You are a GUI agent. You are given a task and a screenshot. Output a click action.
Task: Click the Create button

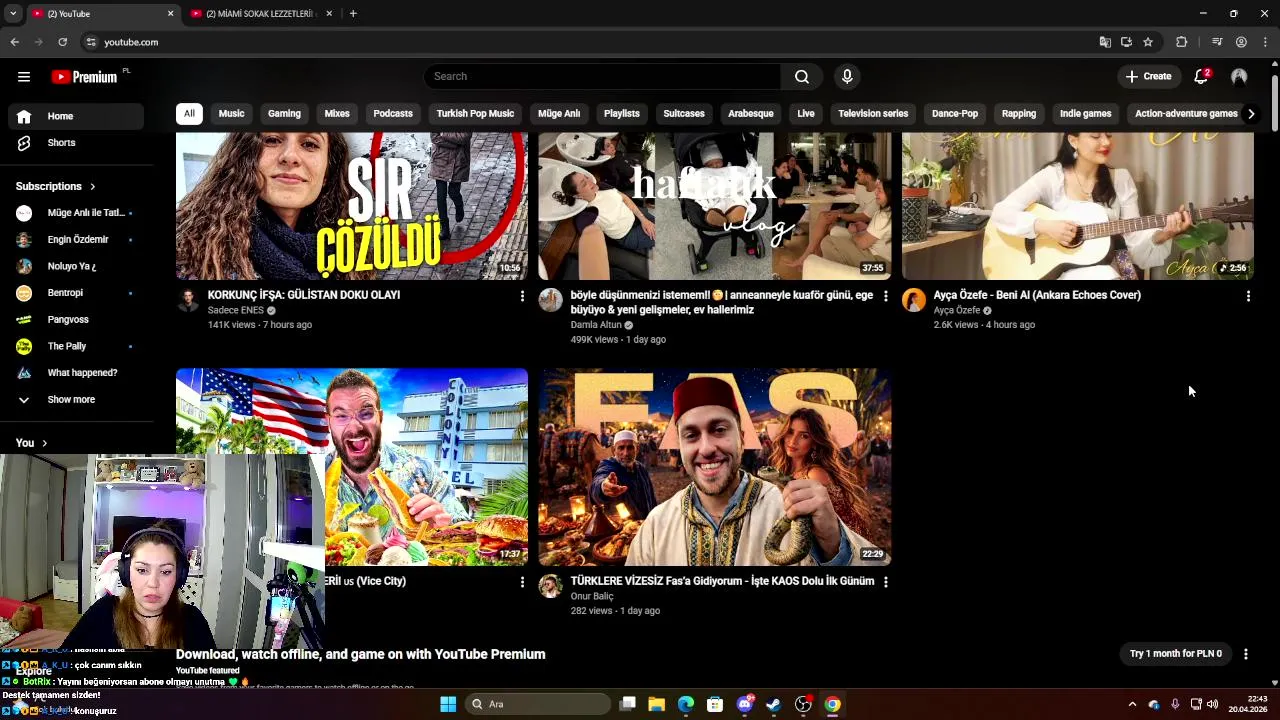point(1148,77)
